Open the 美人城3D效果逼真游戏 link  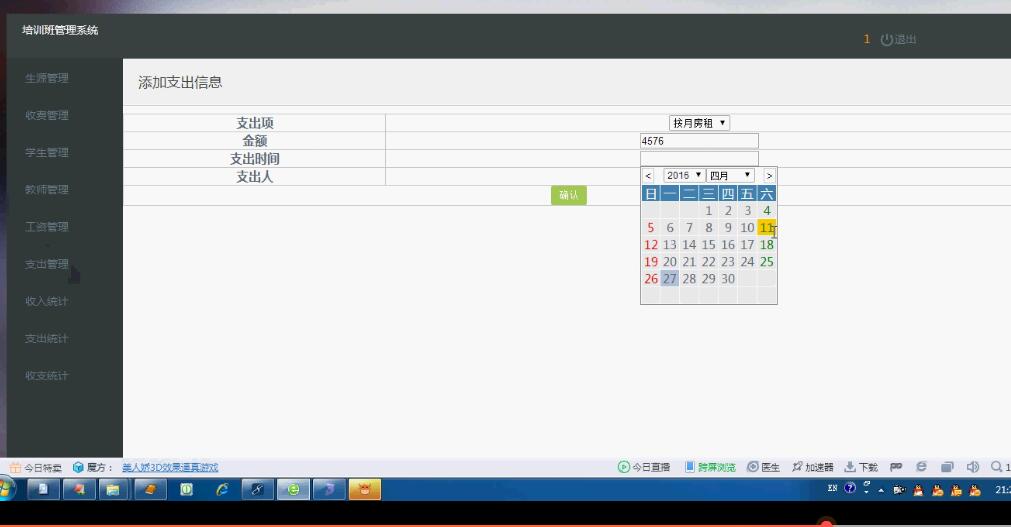coord(170,468)
